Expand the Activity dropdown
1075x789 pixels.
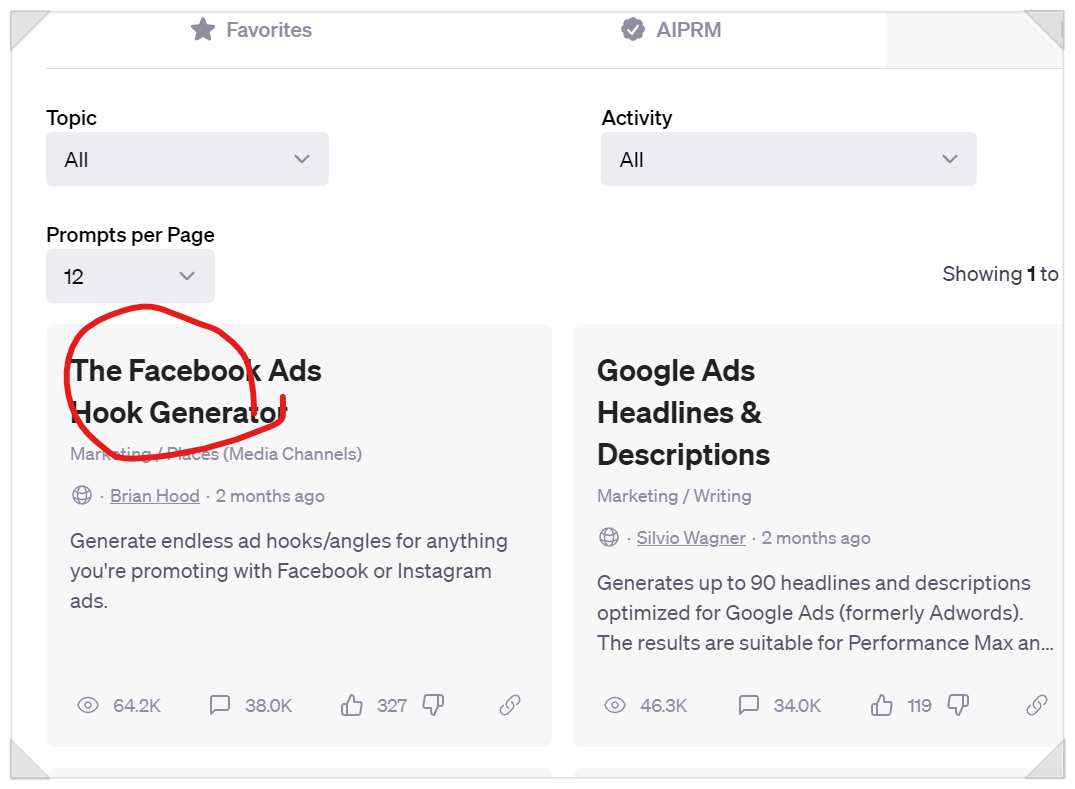point(788,159)
